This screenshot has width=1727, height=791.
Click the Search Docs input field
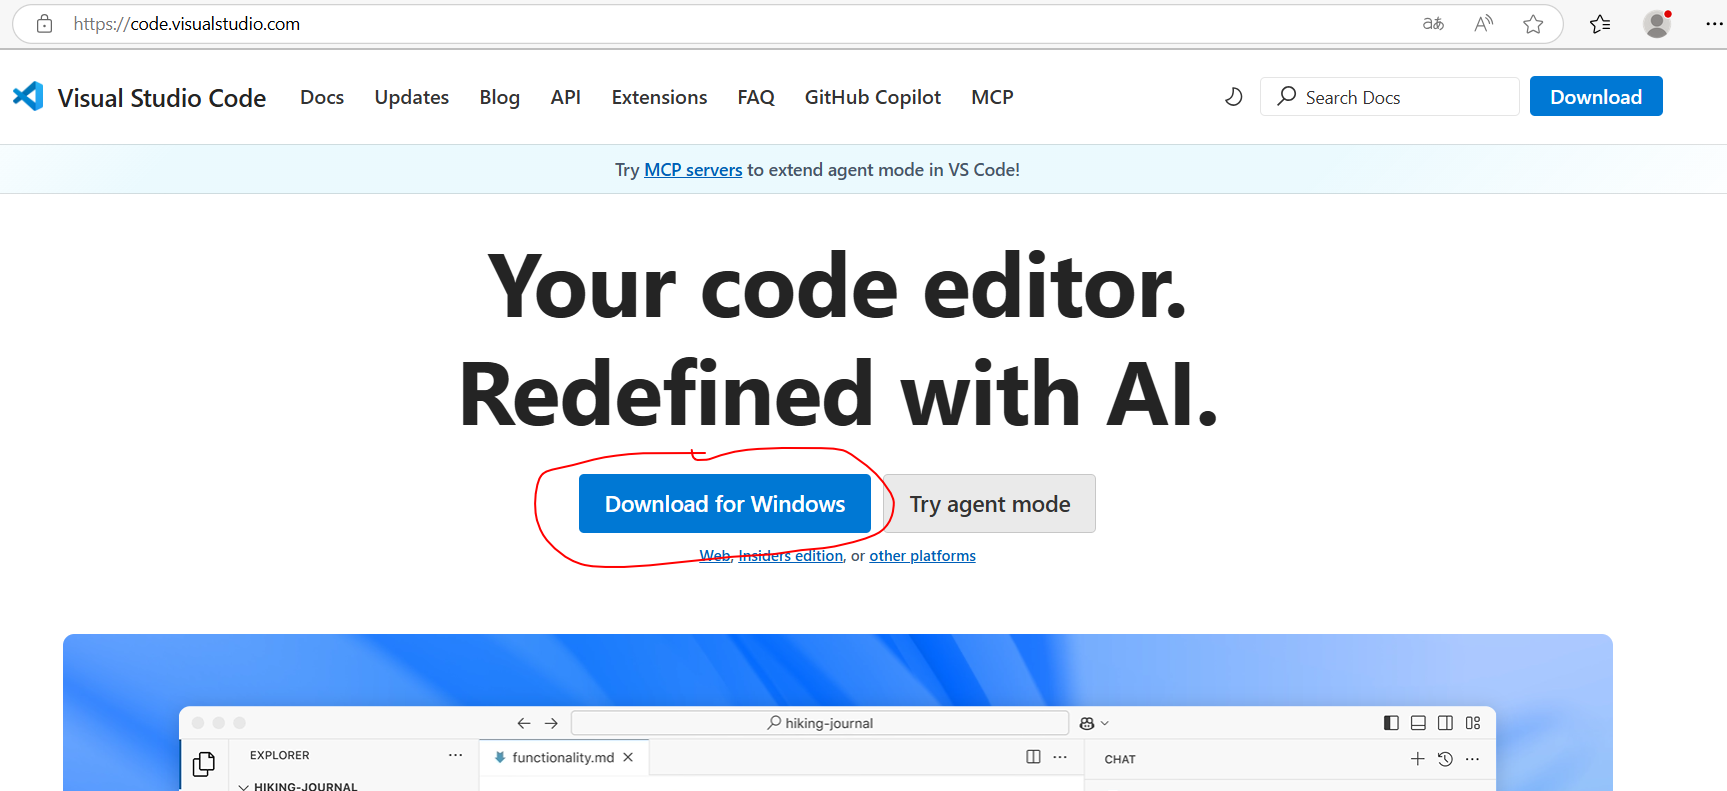[1400, 97]
